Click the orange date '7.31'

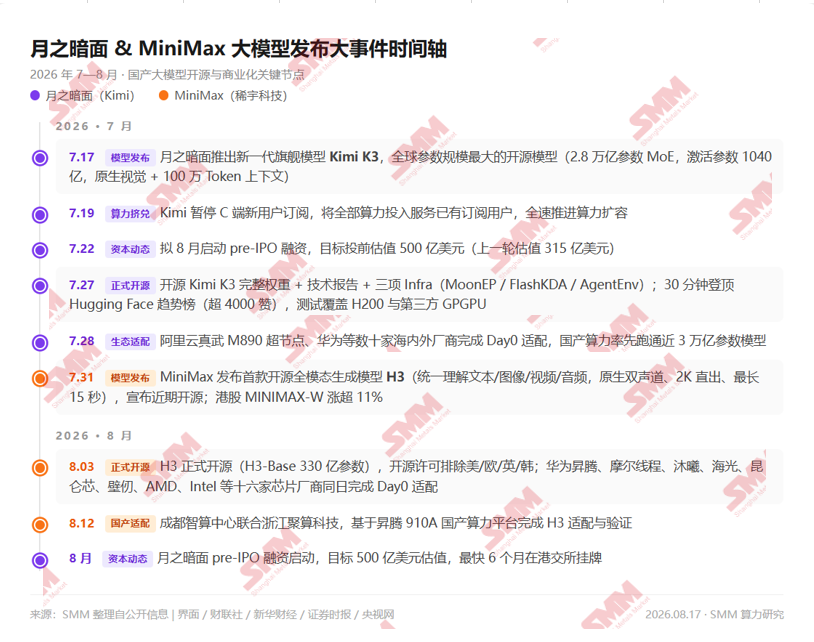point(82,377)
